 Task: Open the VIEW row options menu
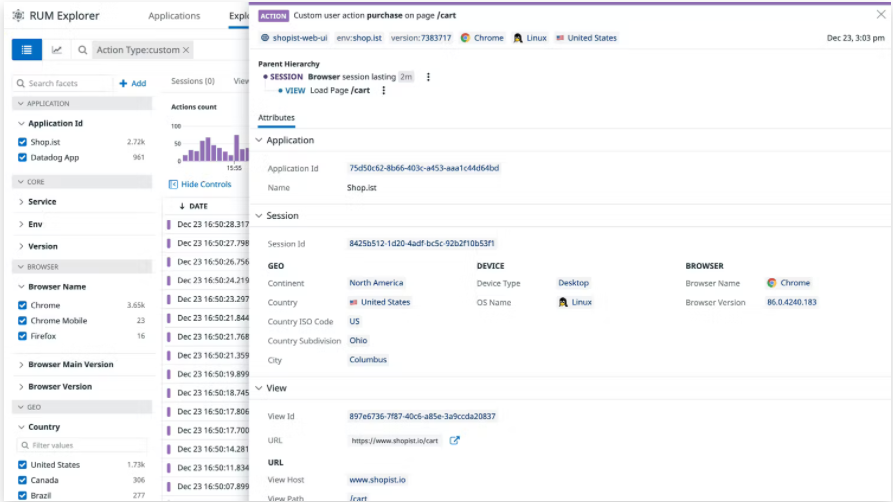point(384,91)
